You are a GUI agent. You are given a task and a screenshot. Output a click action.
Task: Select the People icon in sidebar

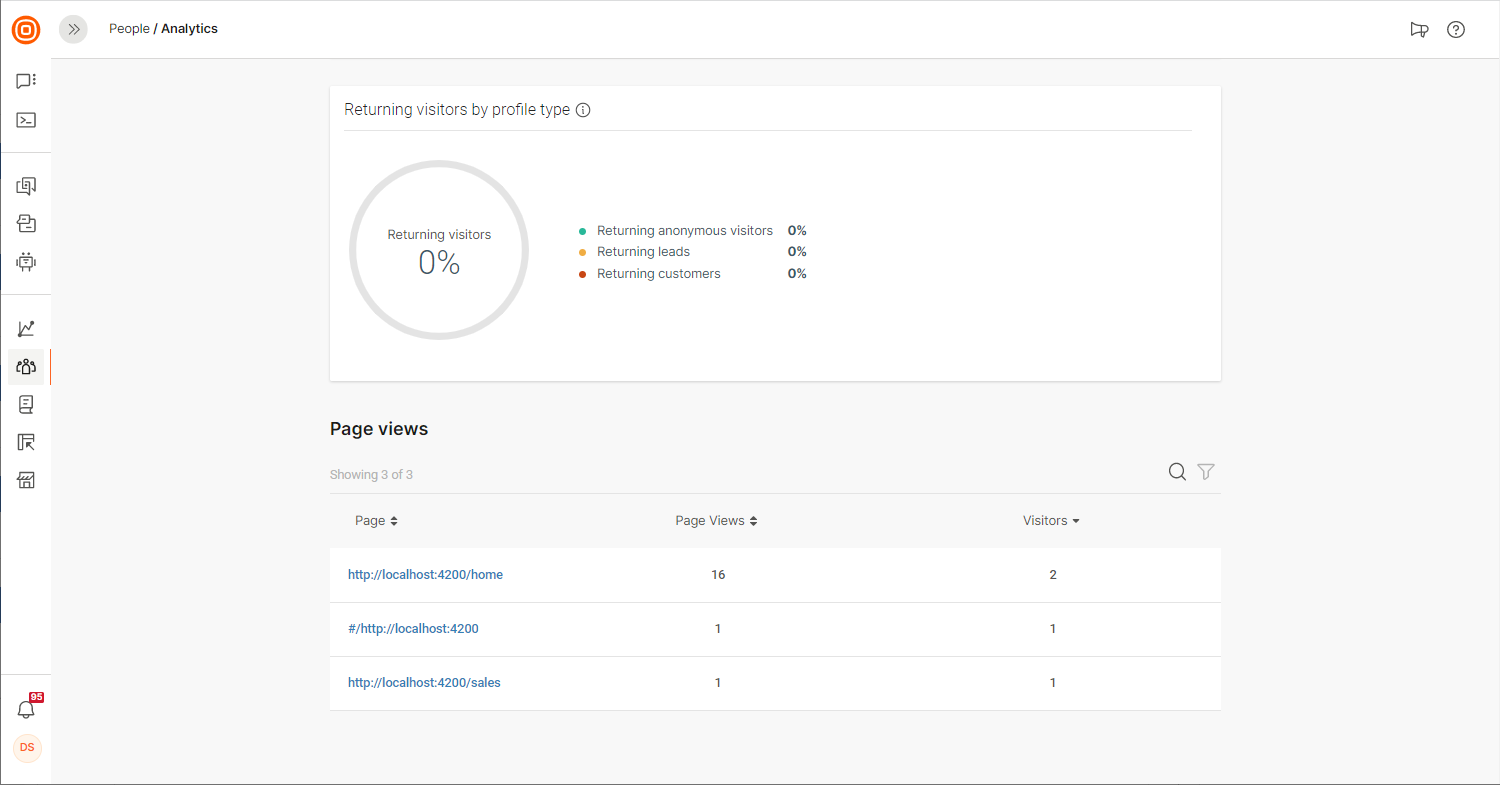point(26,367)
